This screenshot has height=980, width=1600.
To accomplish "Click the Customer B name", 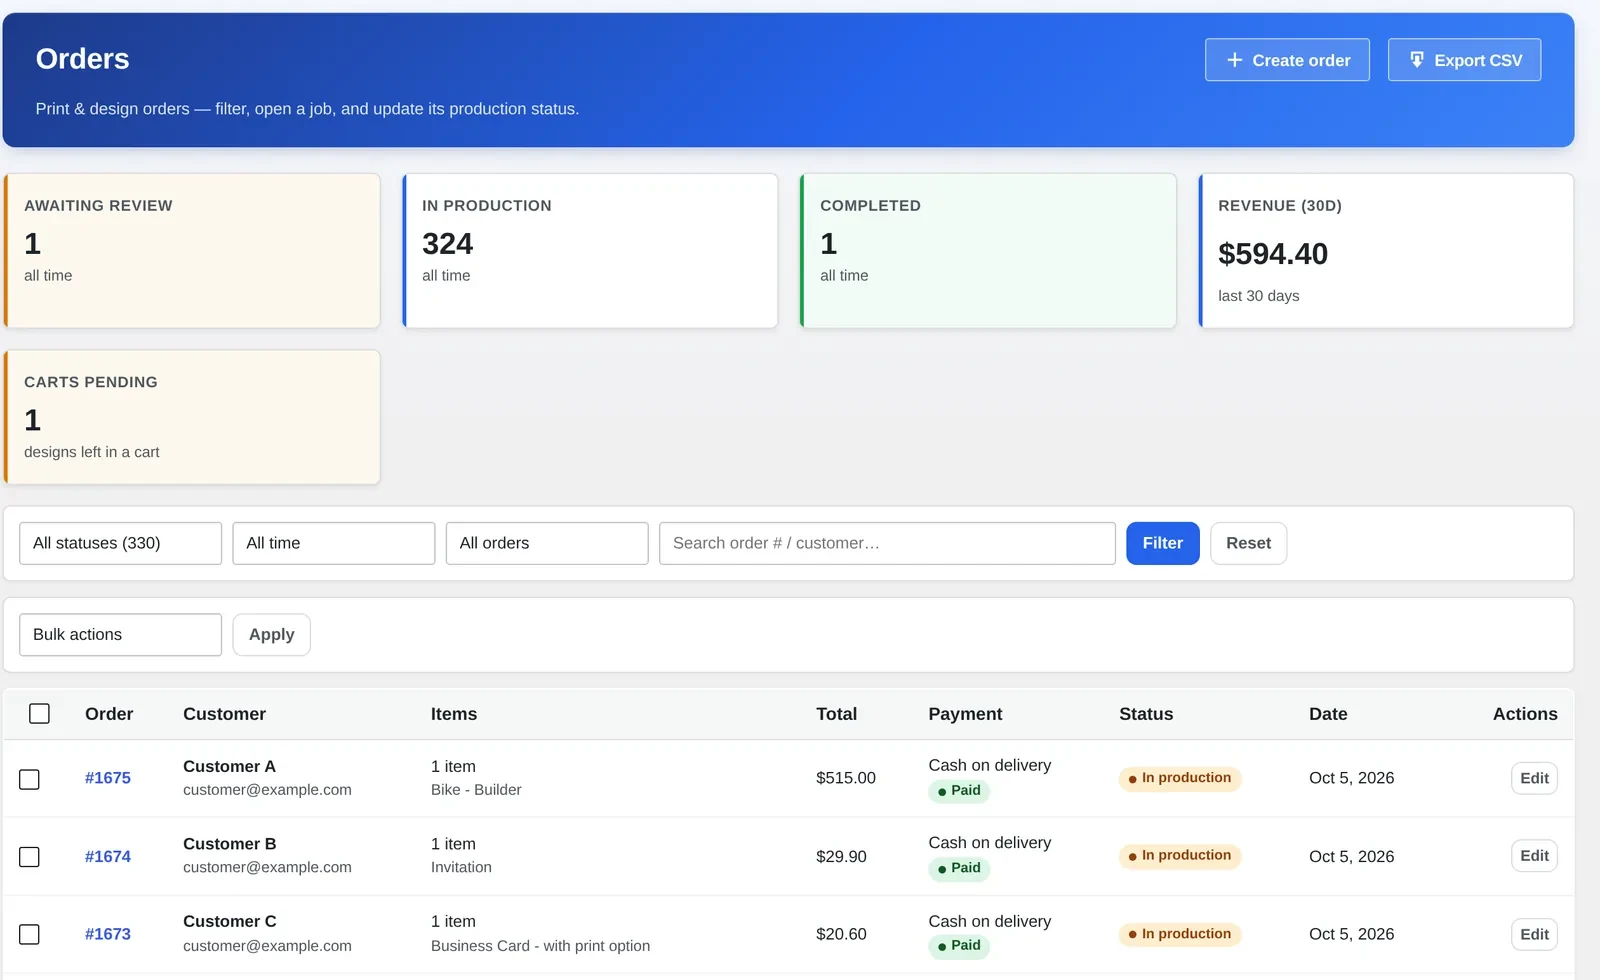I will [229, 844].
